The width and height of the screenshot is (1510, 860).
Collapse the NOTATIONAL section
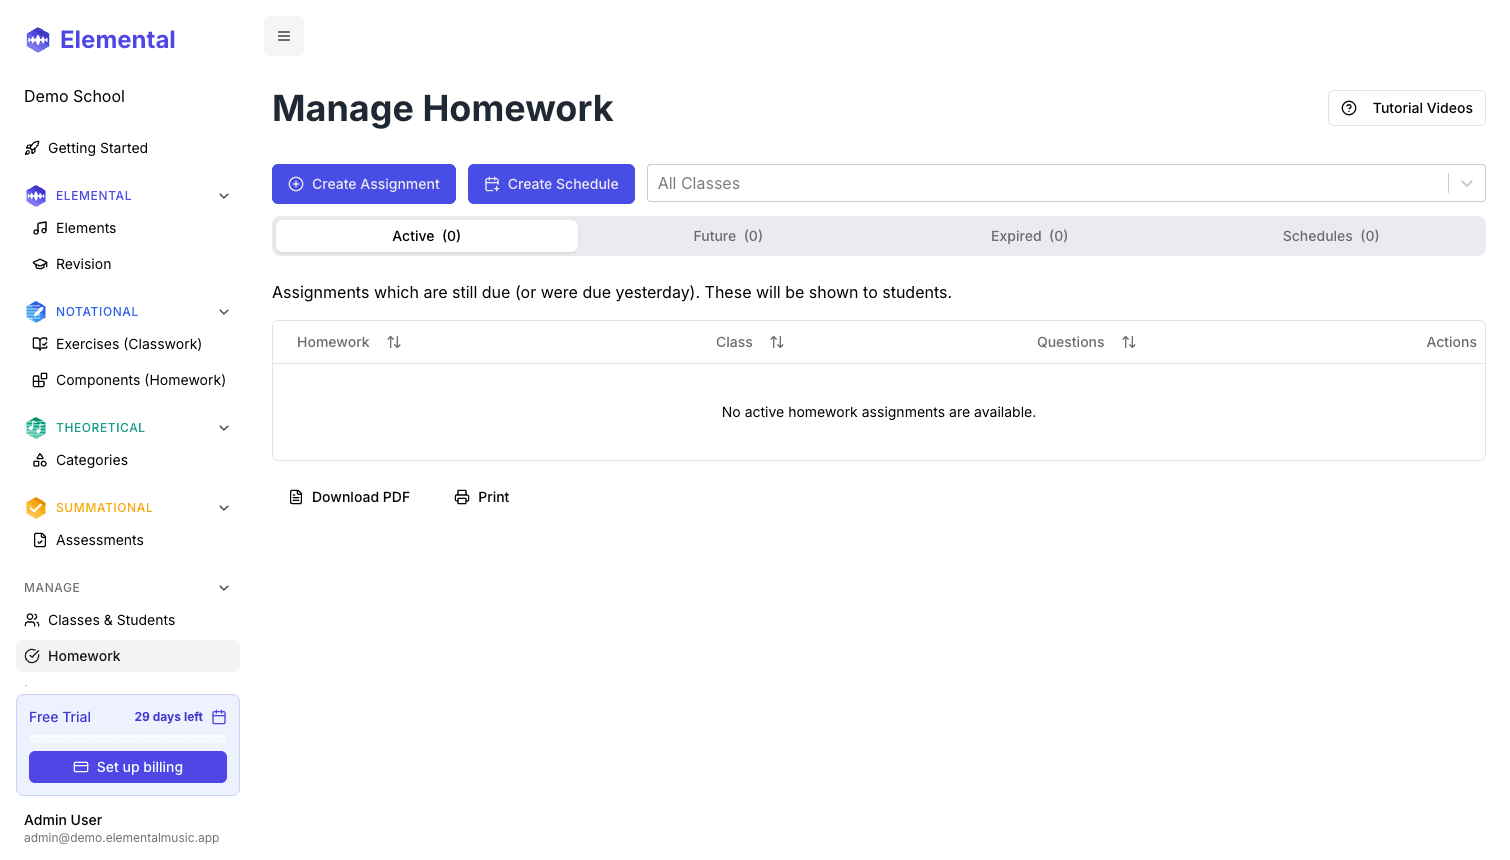[x=223, y=311]
